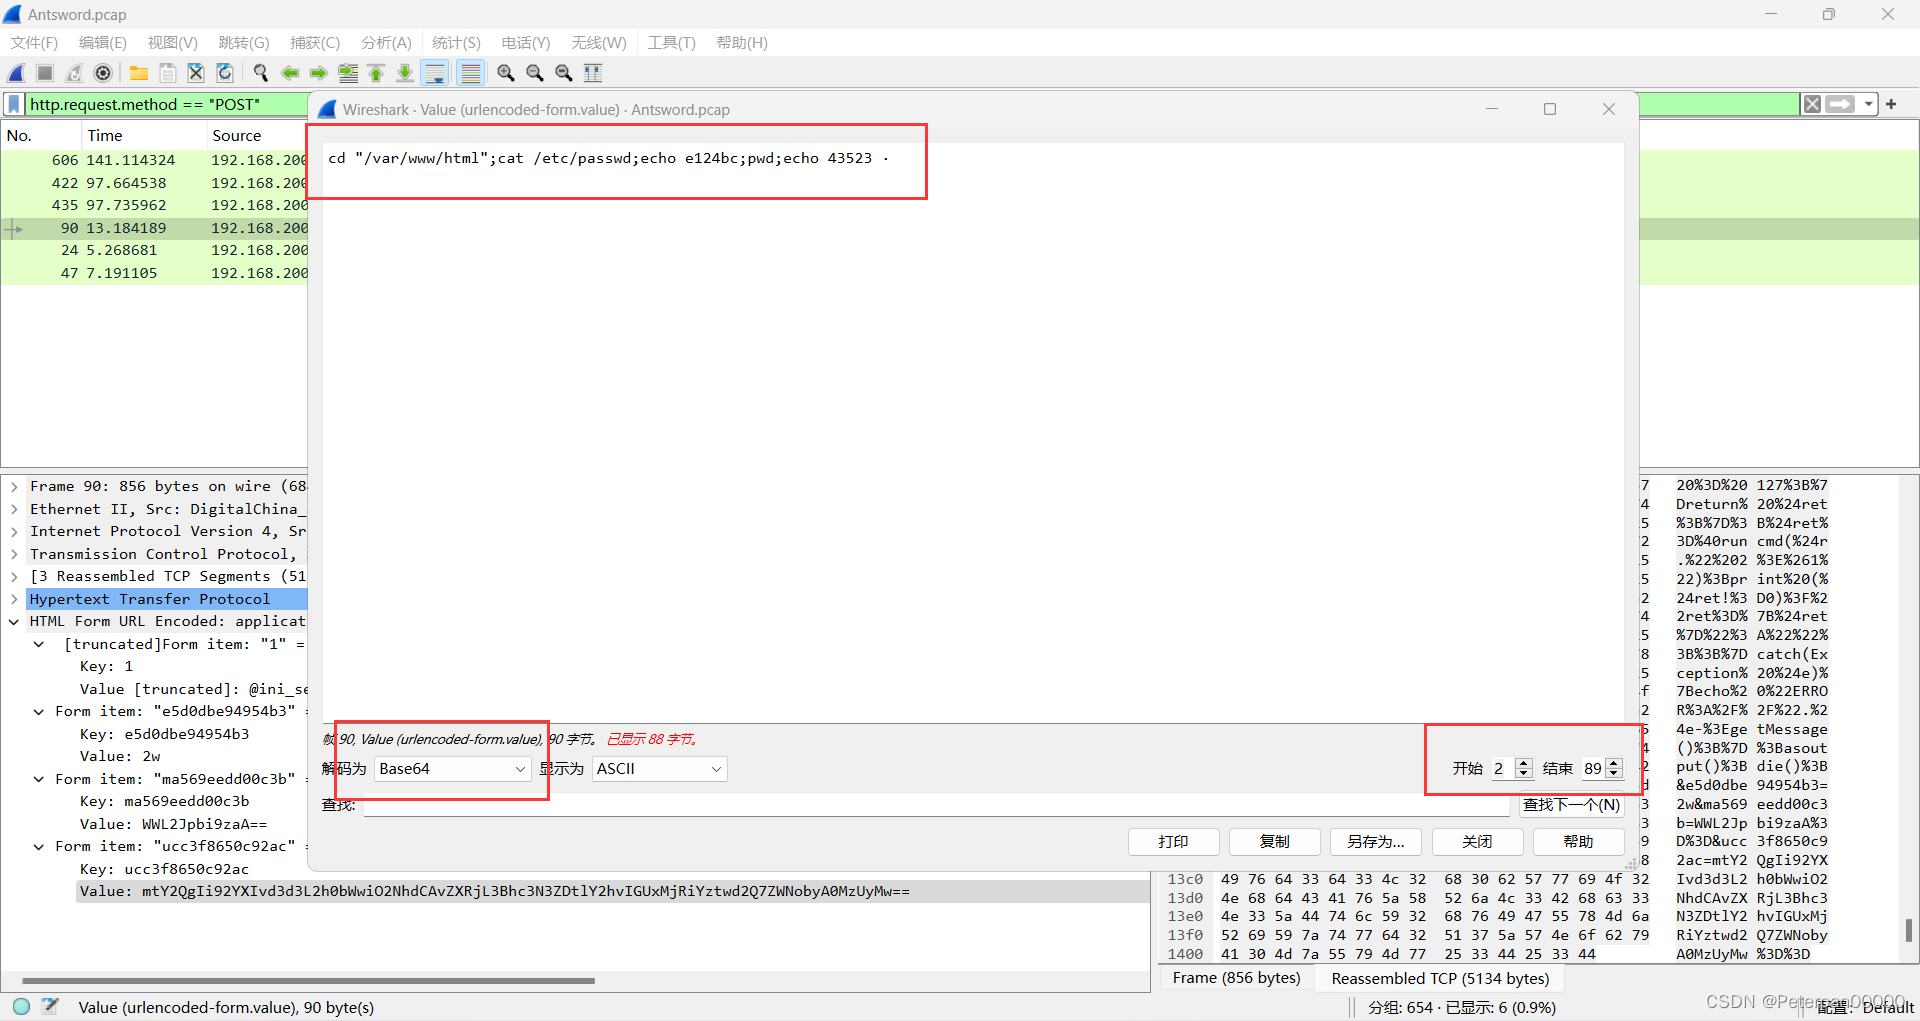The image size is (1920, 1021).
Task: Expand the Ethernet II tree row
Action: [x=14, y=509]
